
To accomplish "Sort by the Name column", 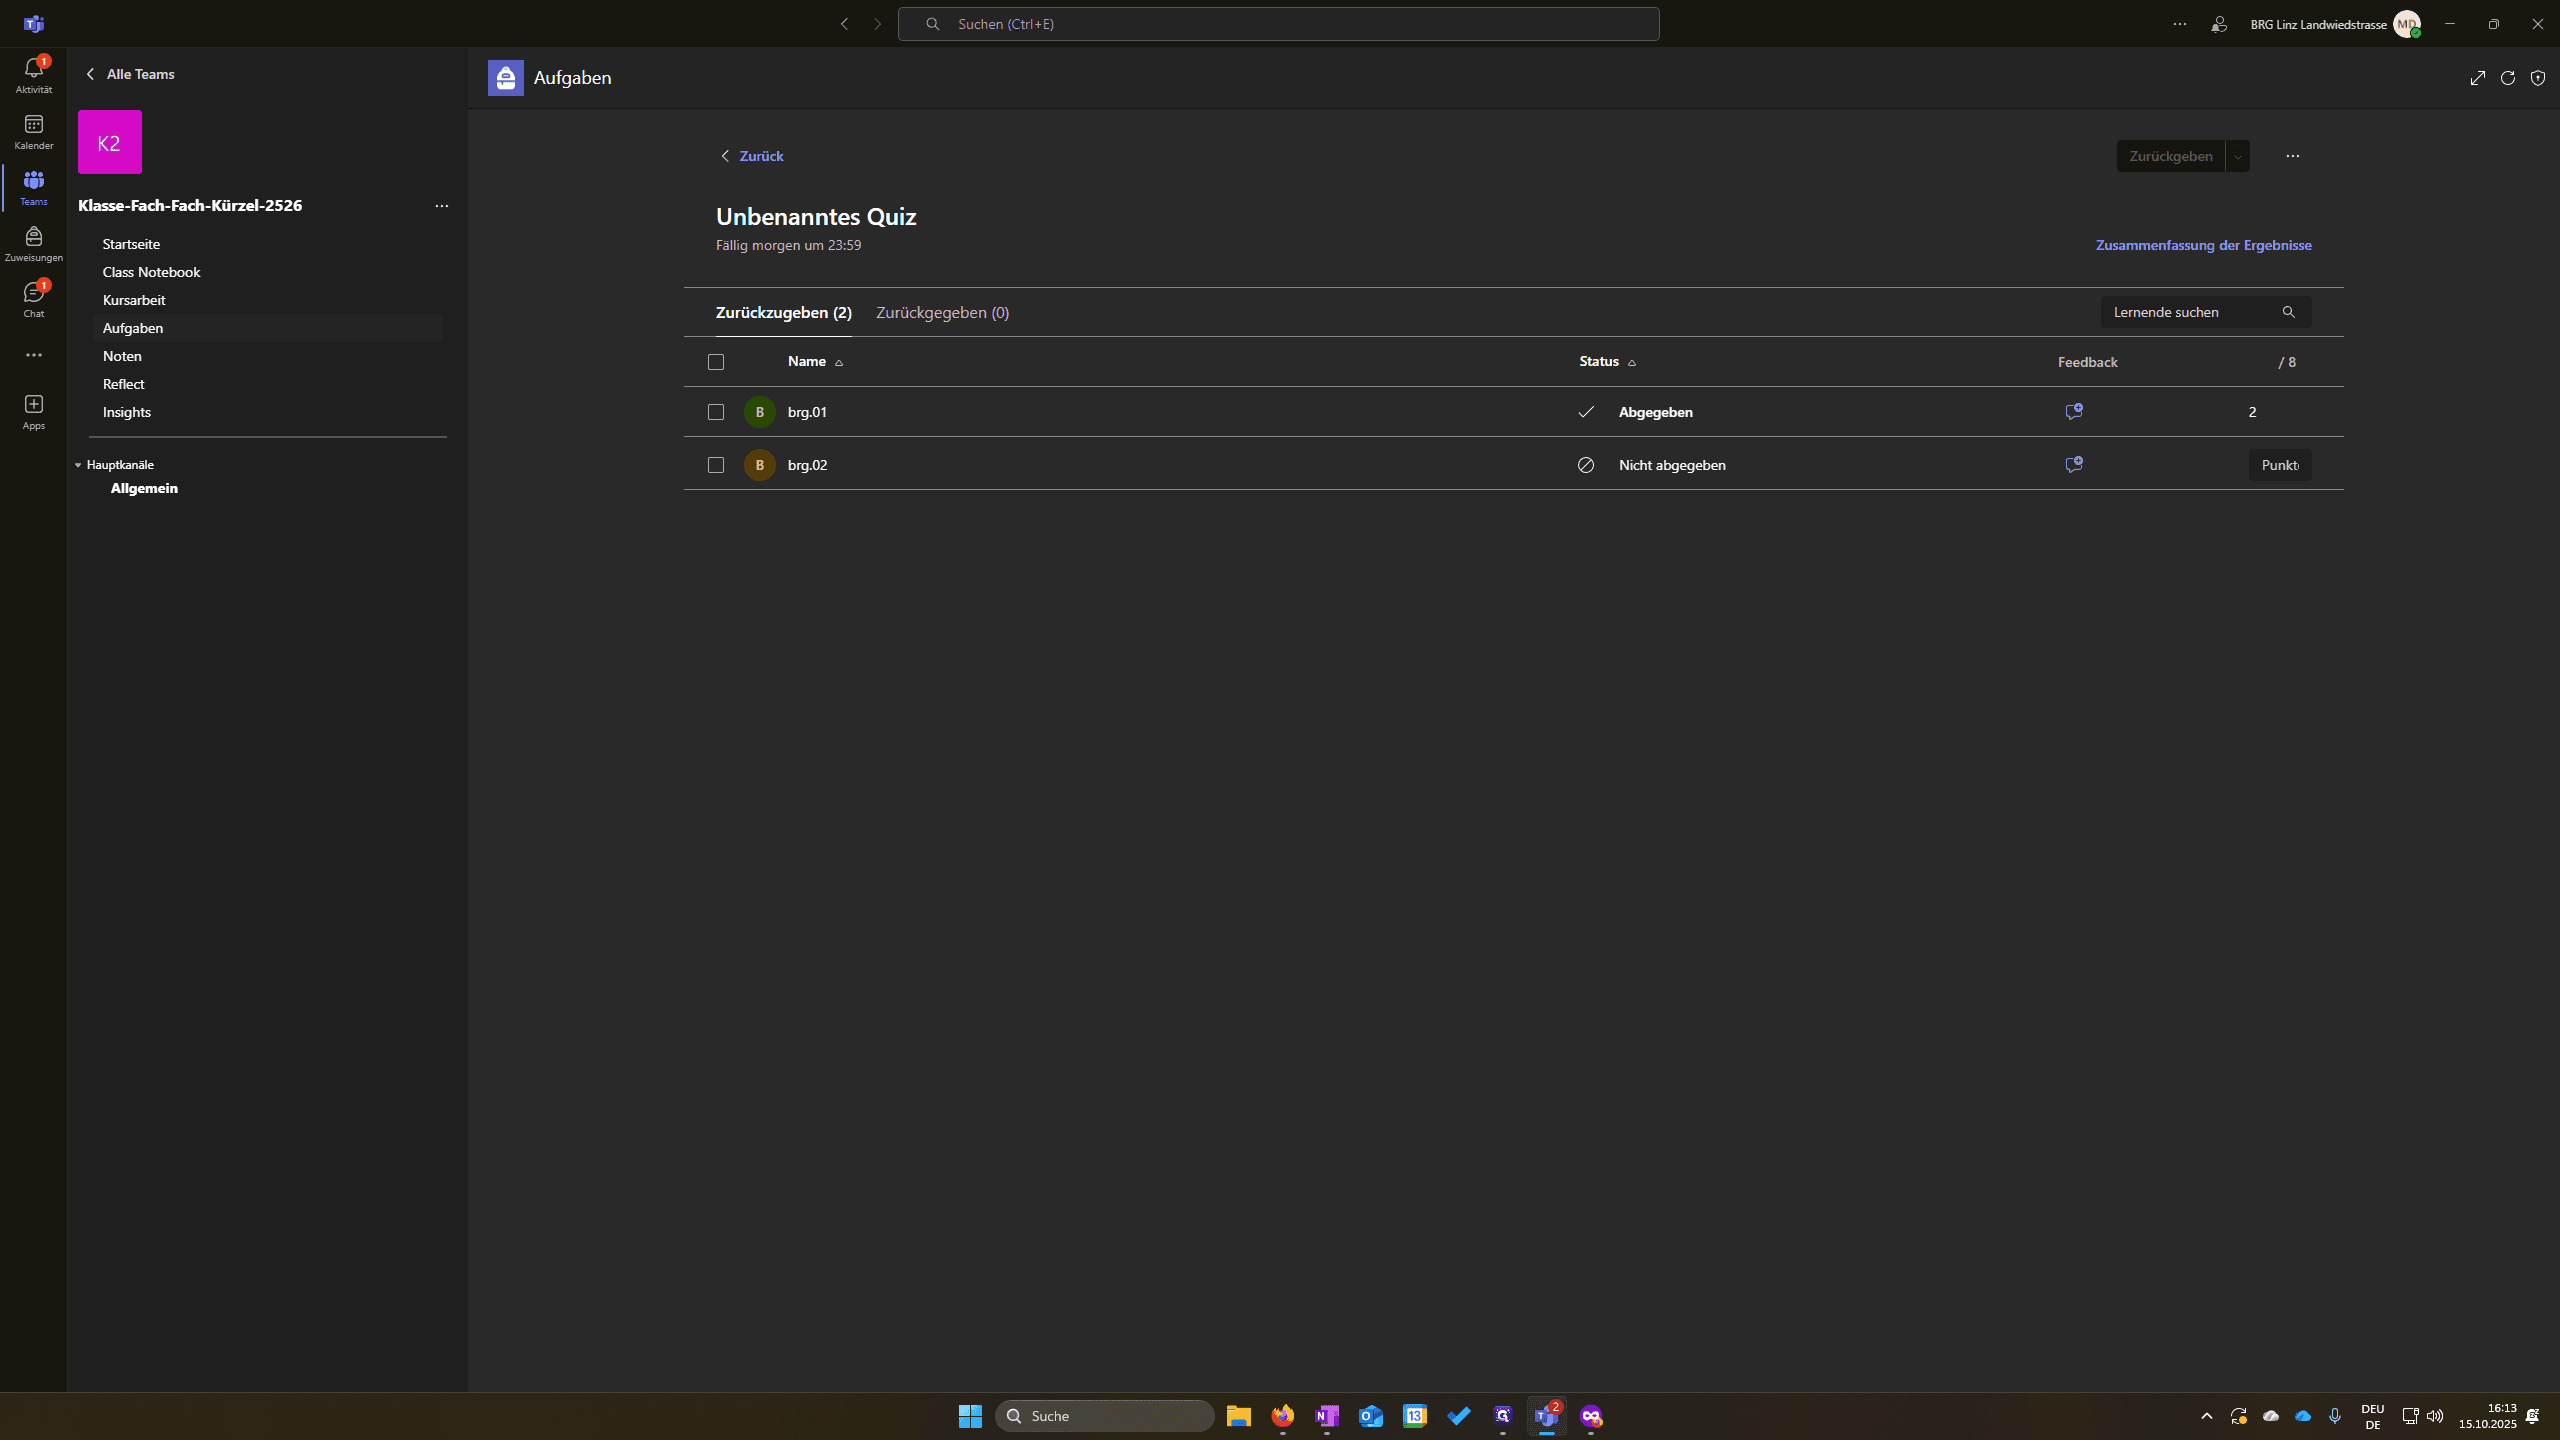I will [816, 362].
